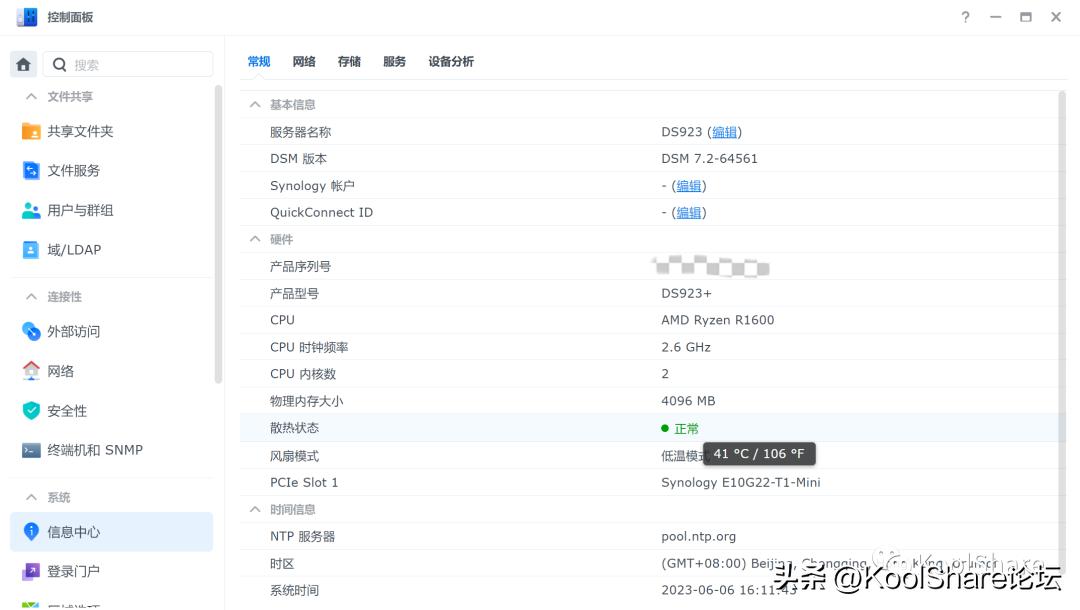Select 网络 in the left sidebar
Viewport: 1080px width, 610px height.
pyautogui.click(x=66, y=371)
